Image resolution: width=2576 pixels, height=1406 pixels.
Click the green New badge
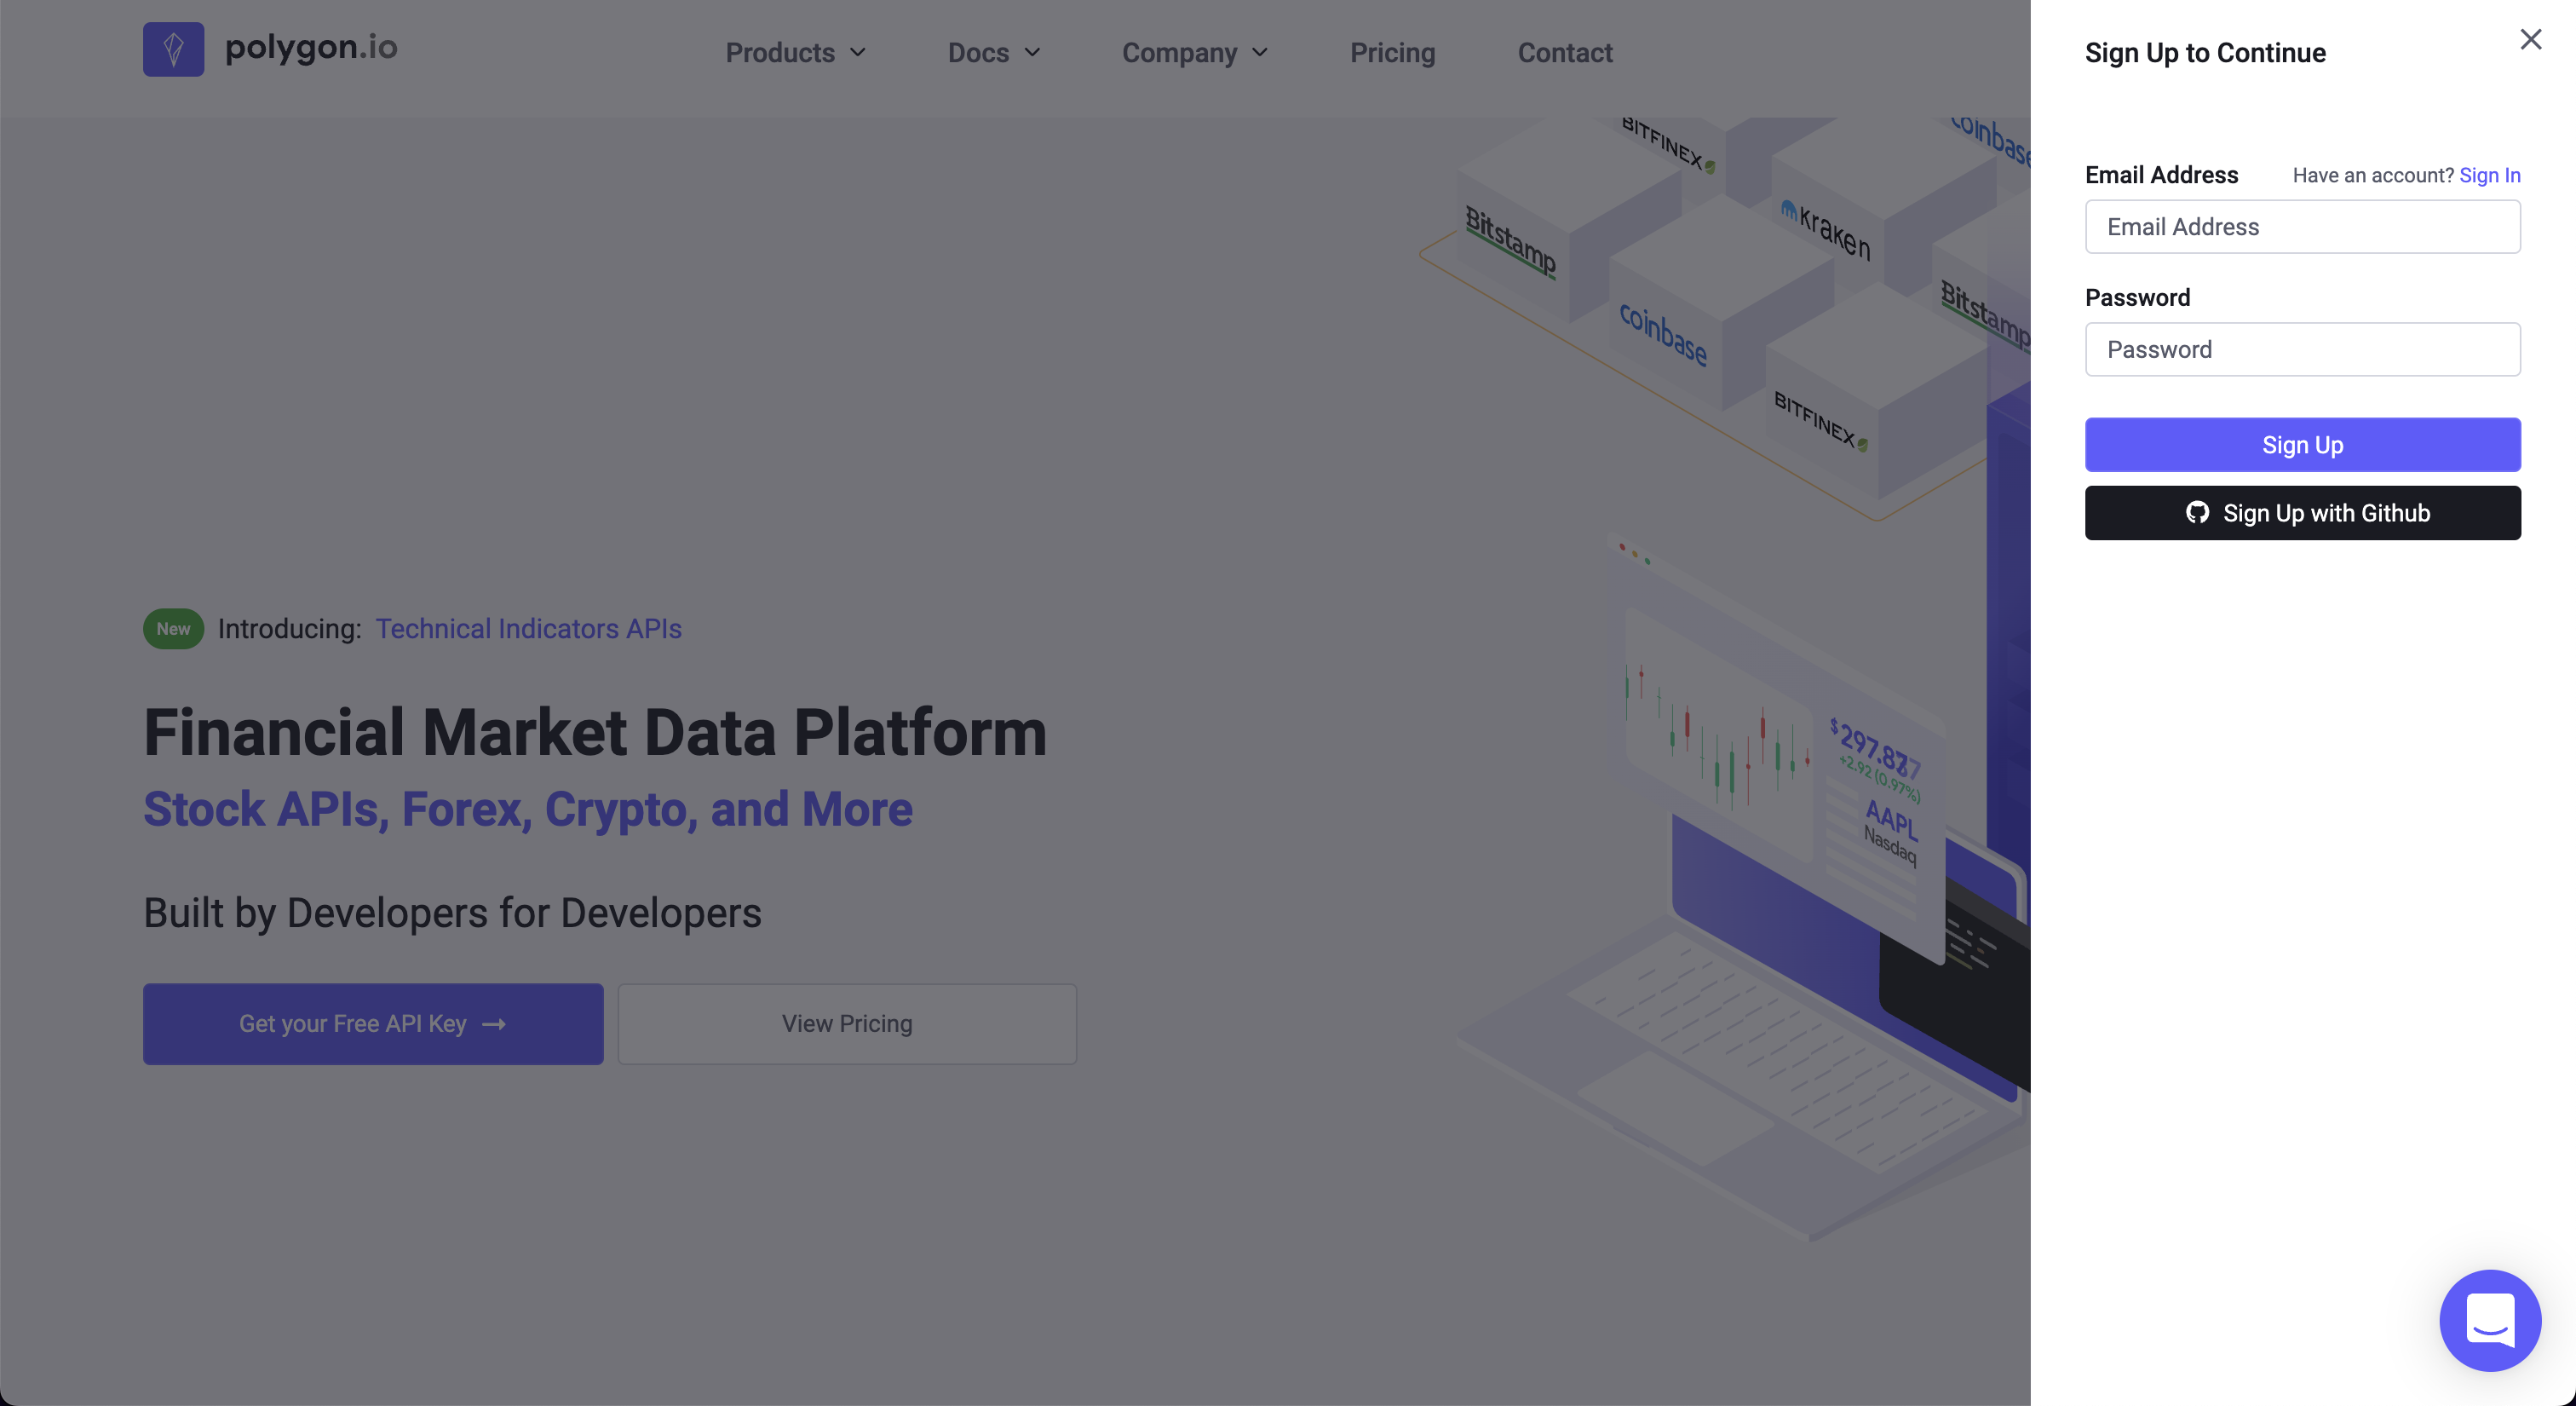pyautogui.click(x=173, y=629)
